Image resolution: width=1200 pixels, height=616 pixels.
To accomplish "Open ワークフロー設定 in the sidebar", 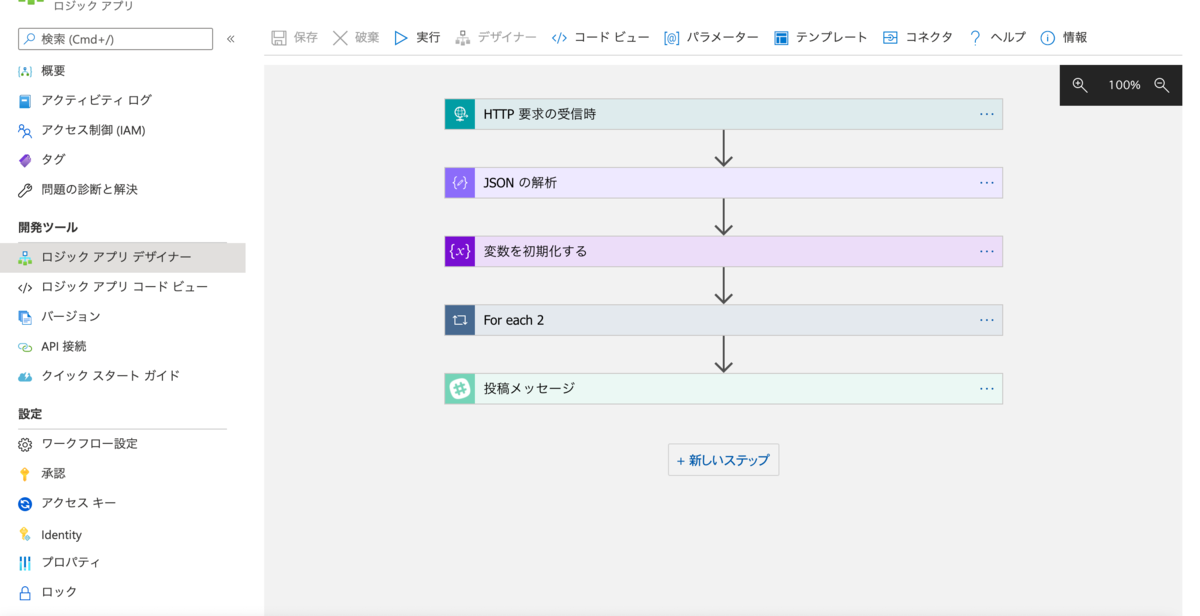I will [x=89, y=443].
